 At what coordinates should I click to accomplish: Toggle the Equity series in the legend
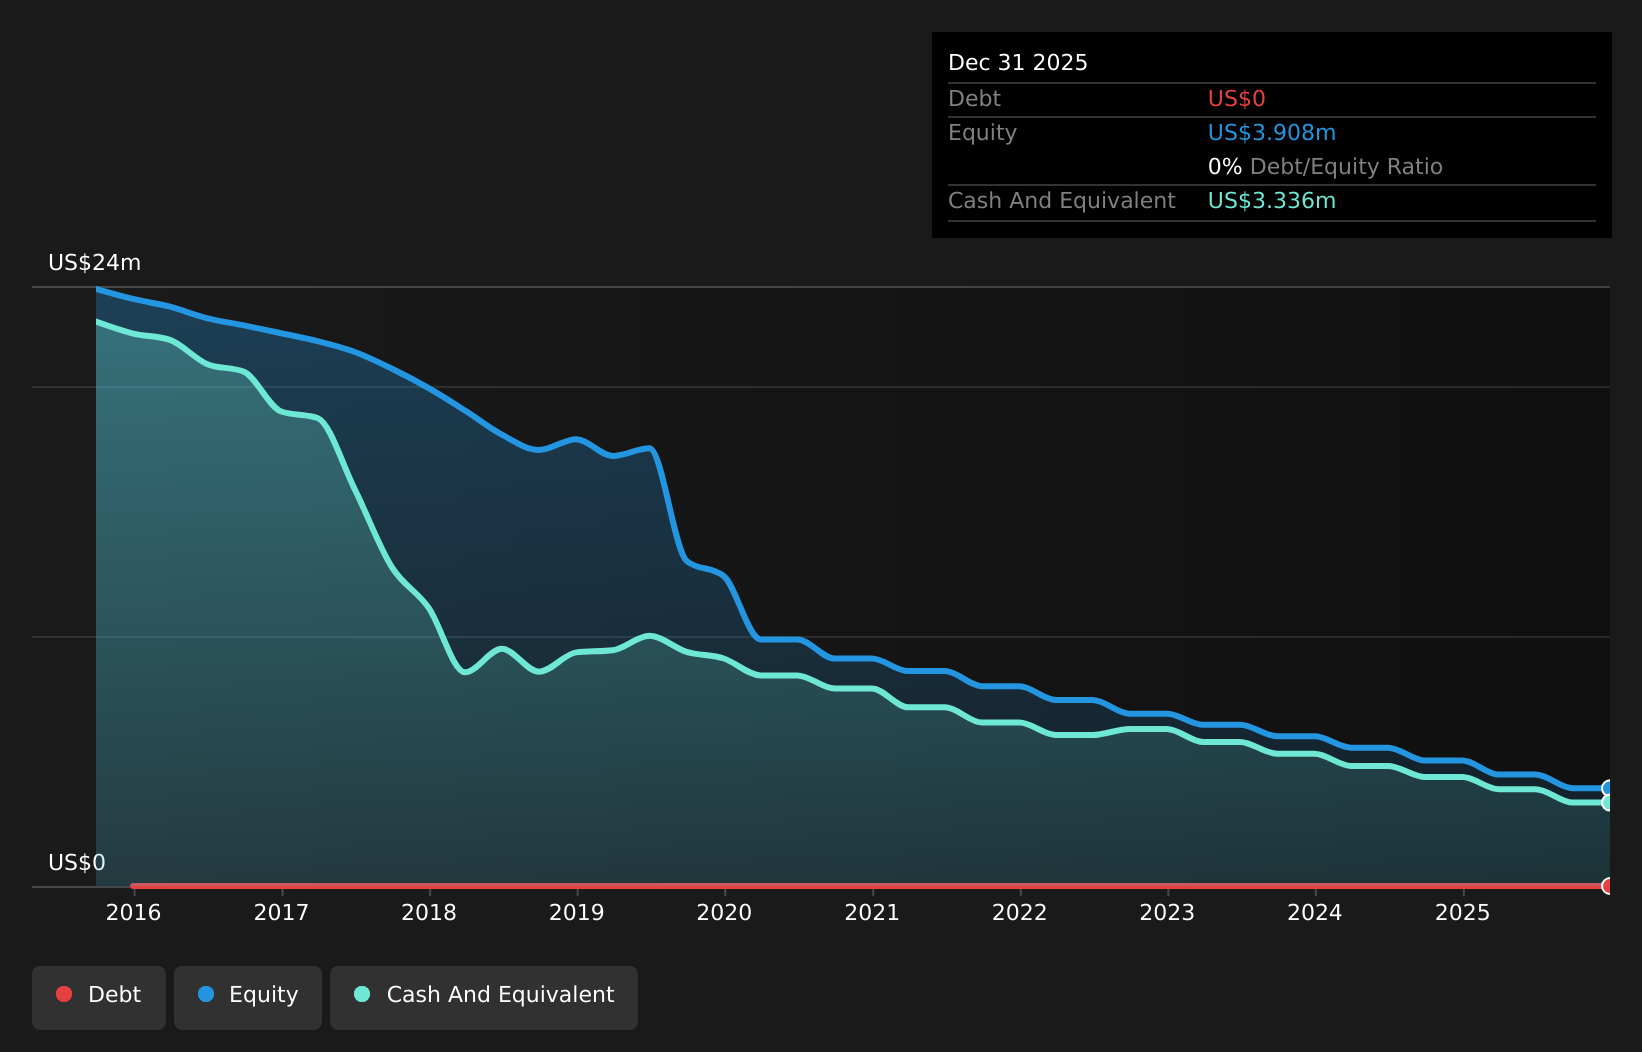(x=248, y=997)
